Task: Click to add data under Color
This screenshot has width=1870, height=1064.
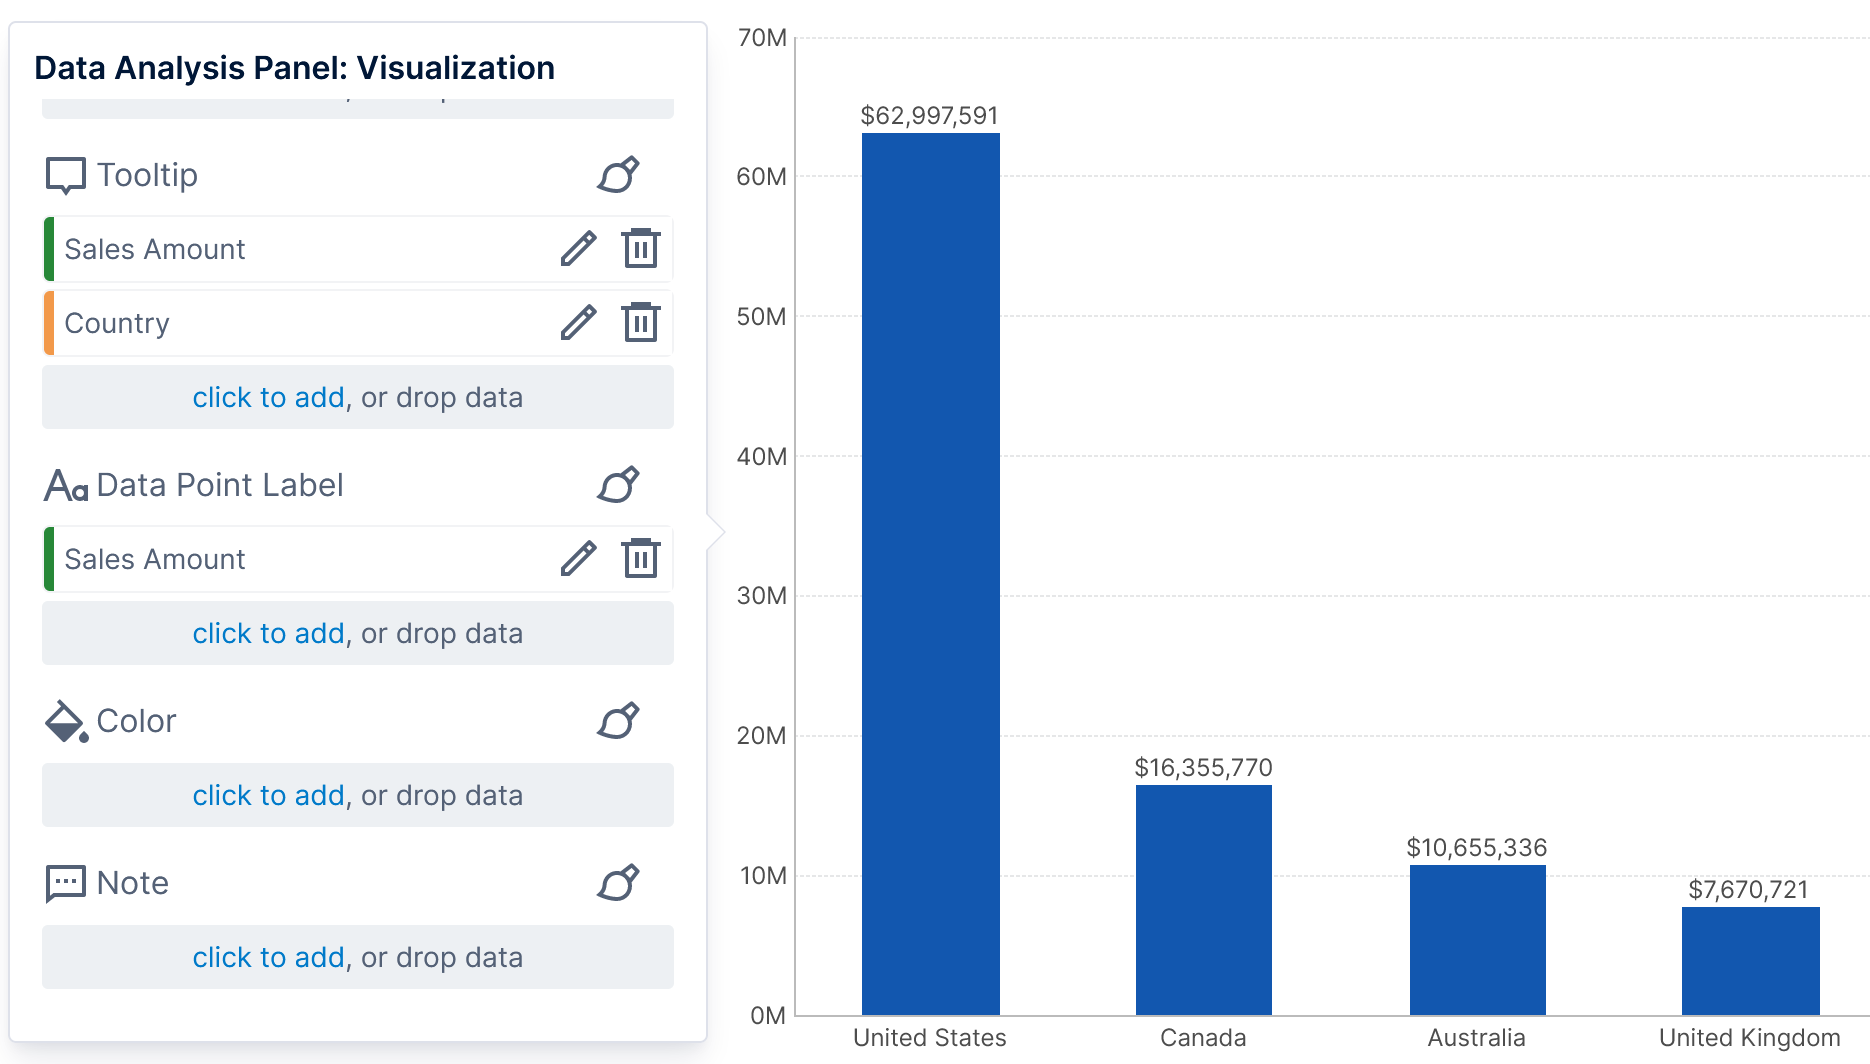Action: (268, 796)
